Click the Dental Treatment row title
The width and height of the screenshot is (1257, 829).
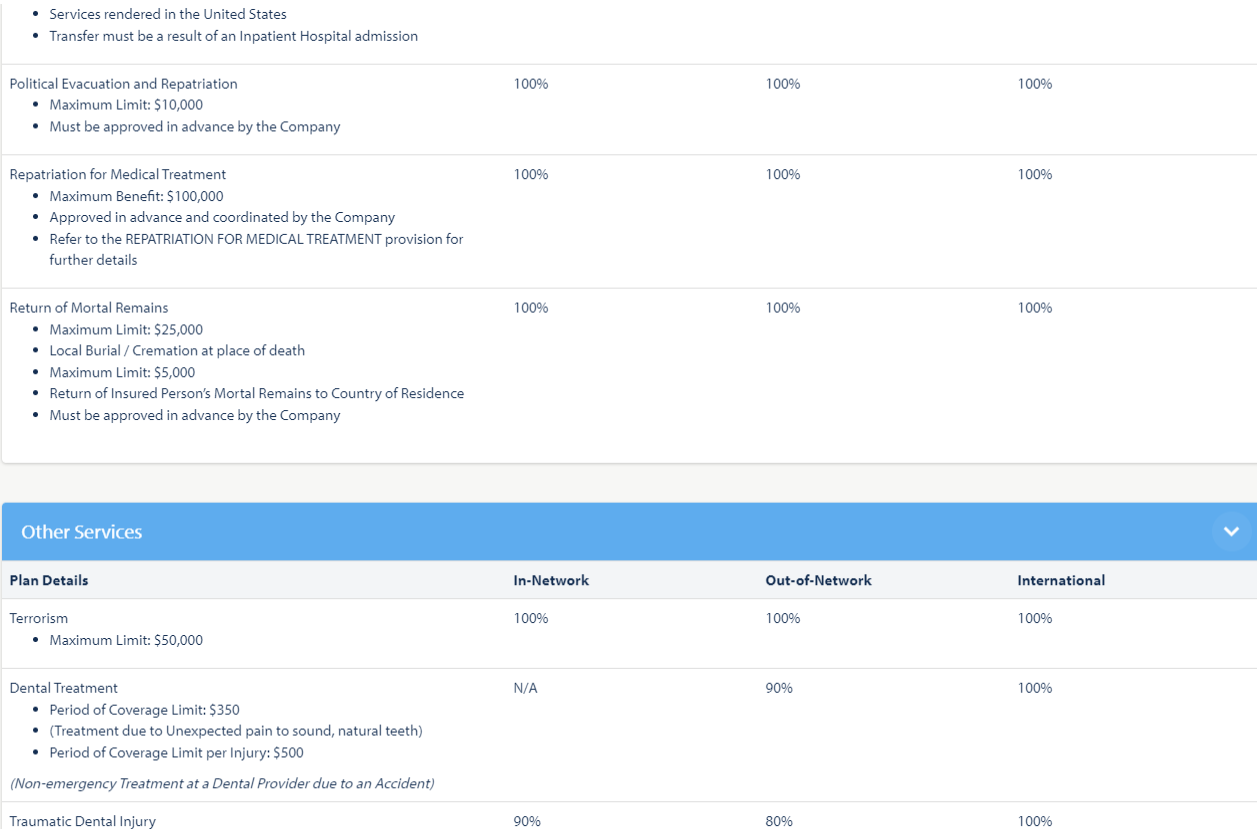coord(64,688)
